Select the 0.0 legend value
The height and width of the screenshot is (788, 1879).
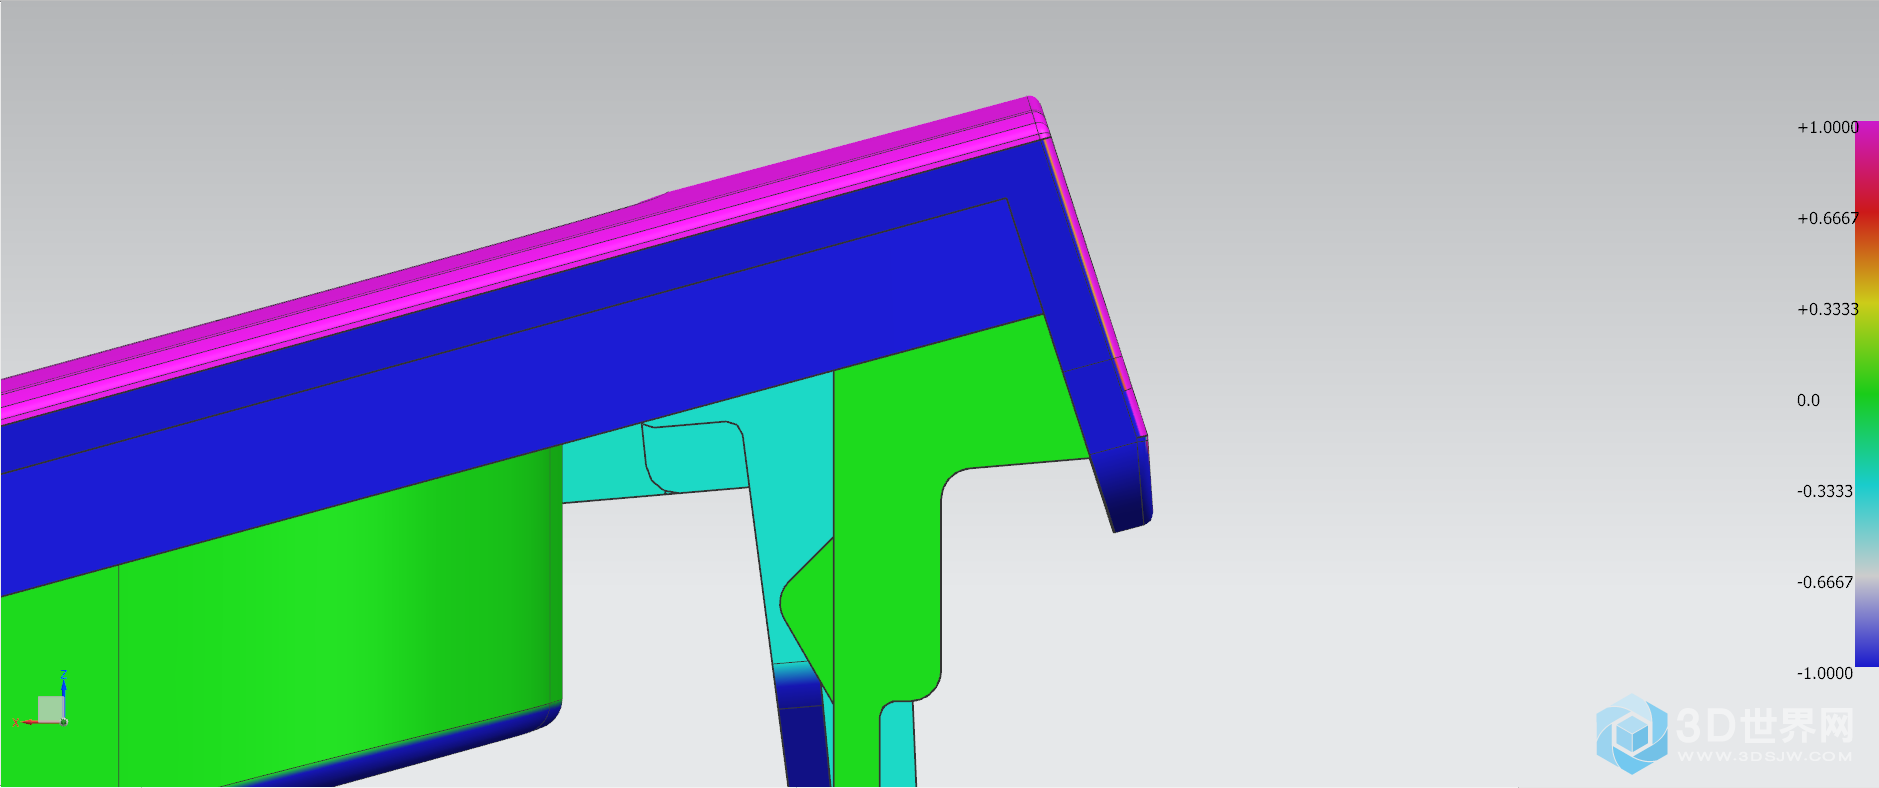[1808, 400]
